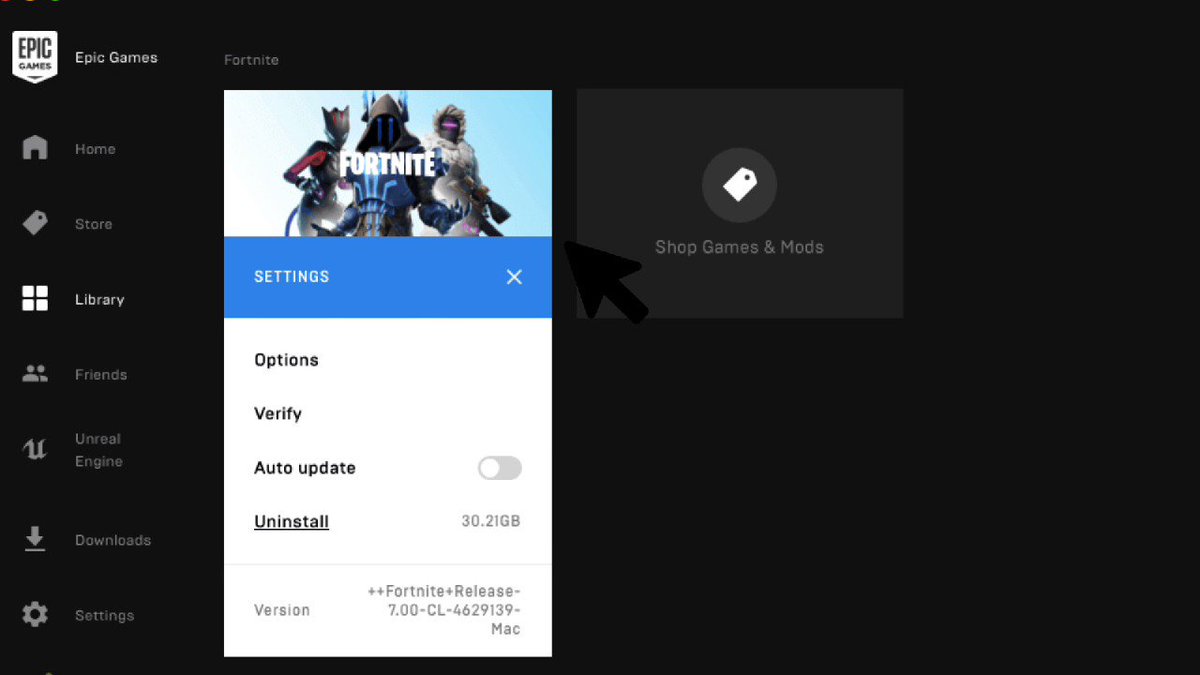
Task: Open the Downloads arrow icon
Action: pos(35,539)
